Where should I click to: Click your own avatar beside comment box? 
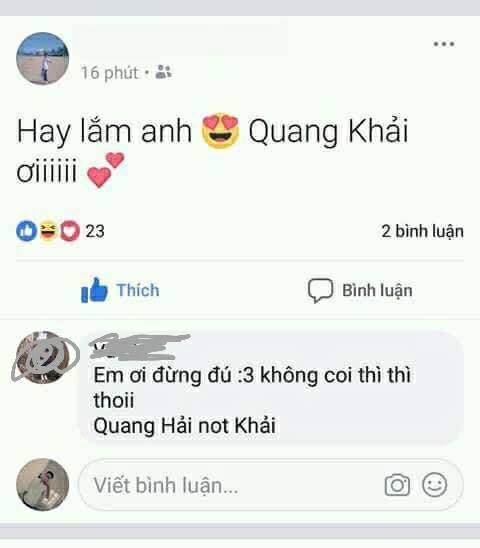[43, 485]
